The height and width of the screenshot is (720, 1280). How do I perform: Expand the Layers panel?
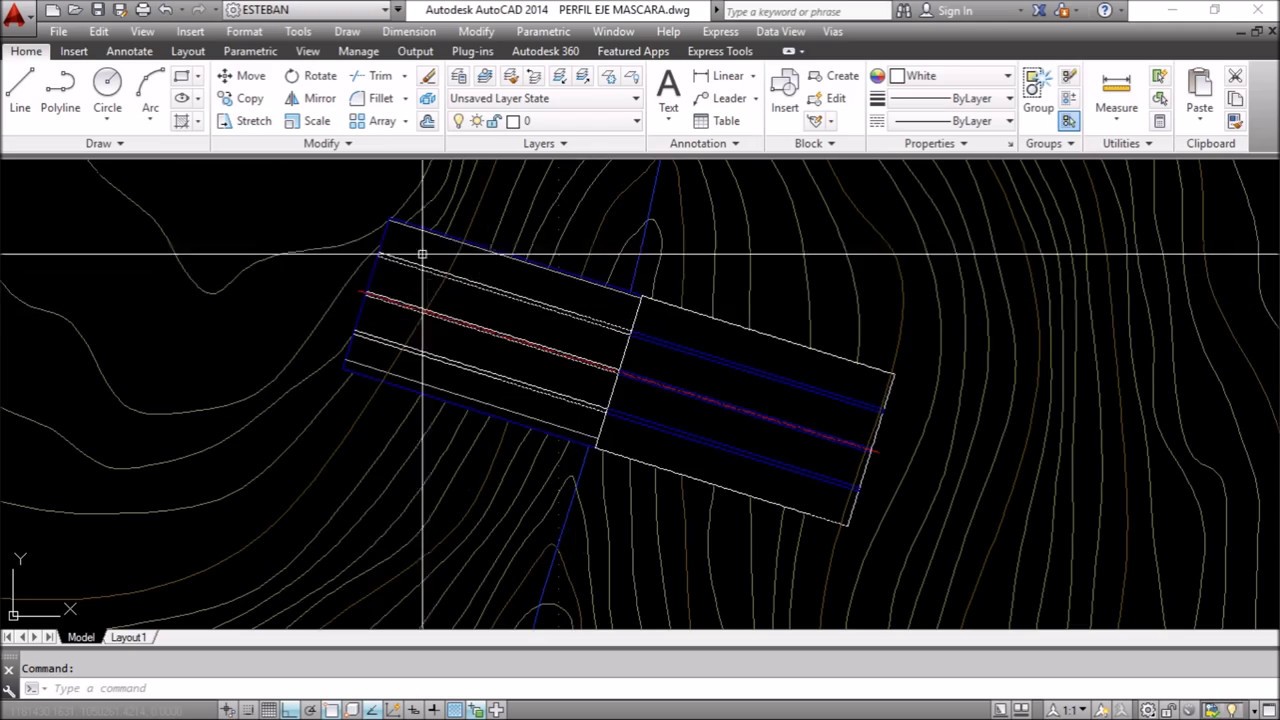click(x=545, y=143)
